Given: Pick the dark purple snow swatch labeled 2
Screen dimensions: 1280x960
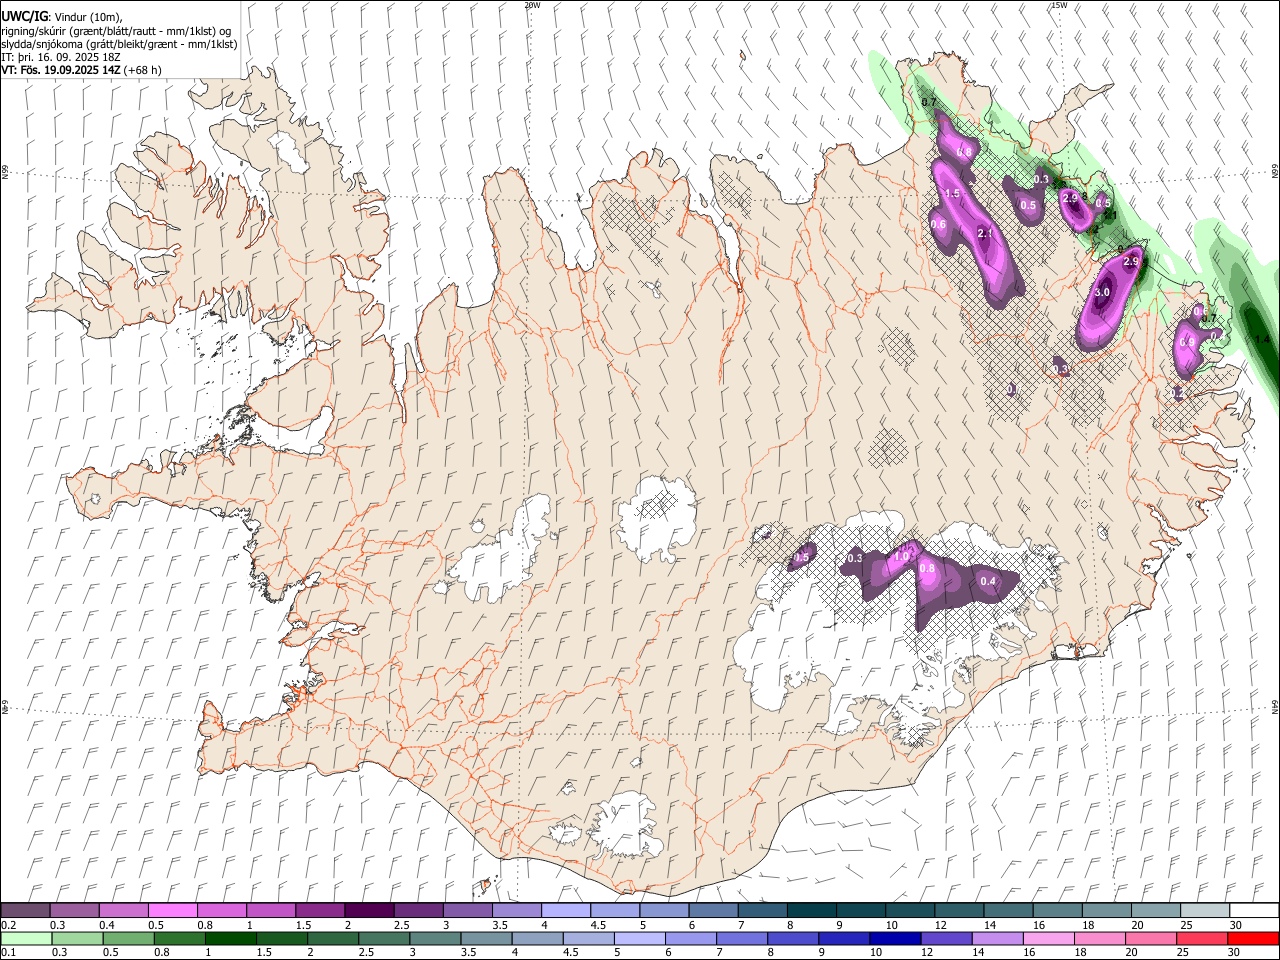Looking at the screenshot, I should click(368, 911).
